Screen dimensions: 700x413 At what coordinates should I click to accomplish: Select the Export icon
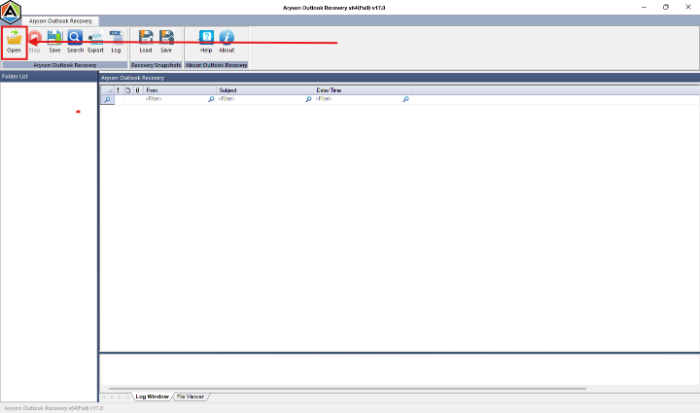click(x=95, y=42)
